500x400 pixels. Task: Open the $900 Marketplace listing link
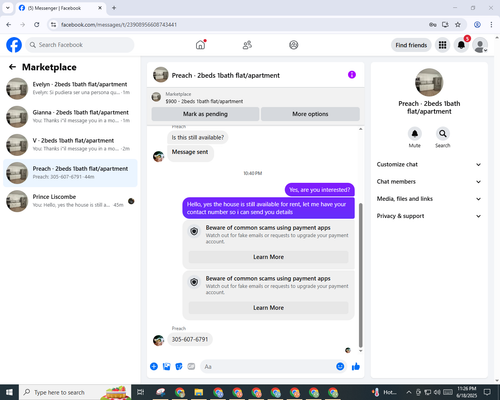tap(204, 101)
